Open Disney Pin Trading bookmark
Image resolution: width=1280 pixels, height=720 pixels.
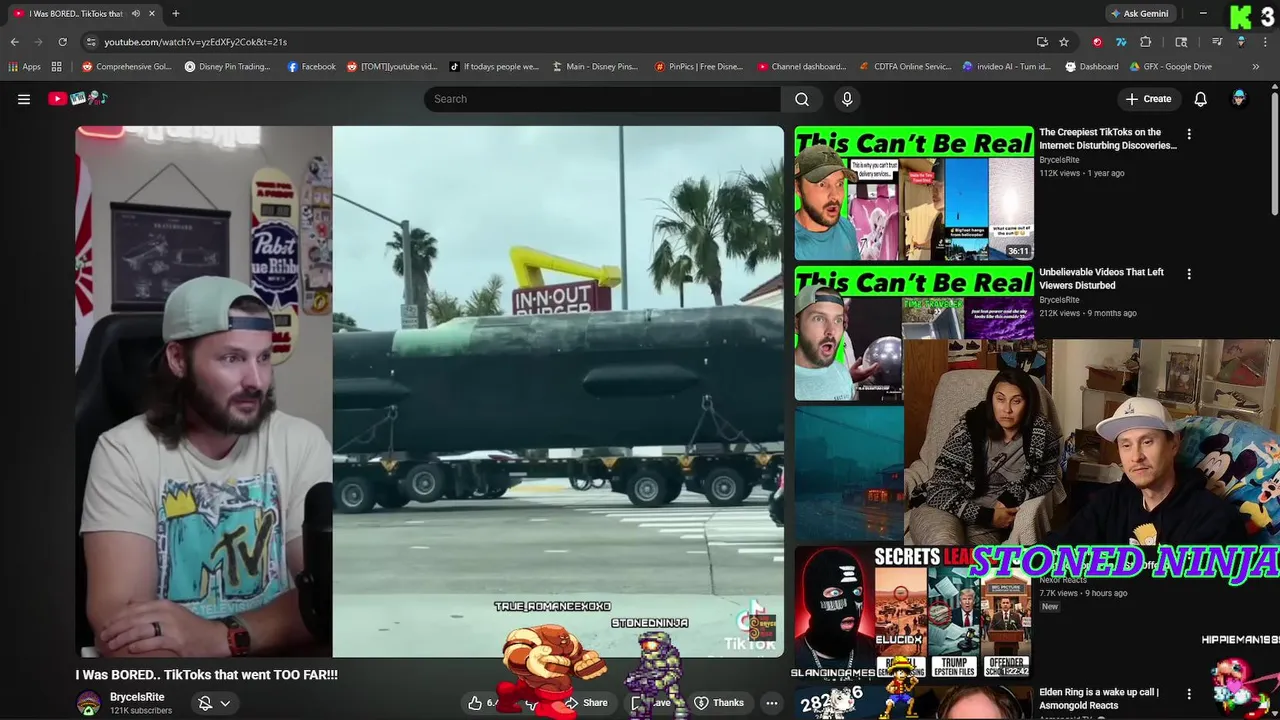pos(227,67)
